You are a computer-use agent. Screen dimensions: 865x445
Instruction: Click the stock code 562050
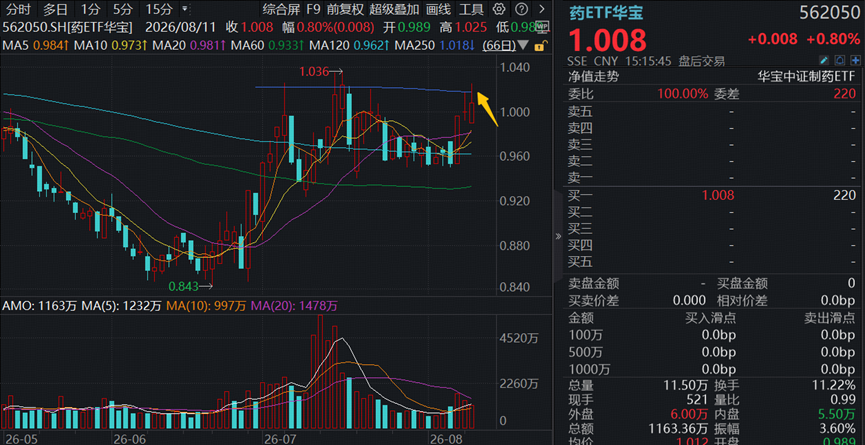tap(829, 13)
